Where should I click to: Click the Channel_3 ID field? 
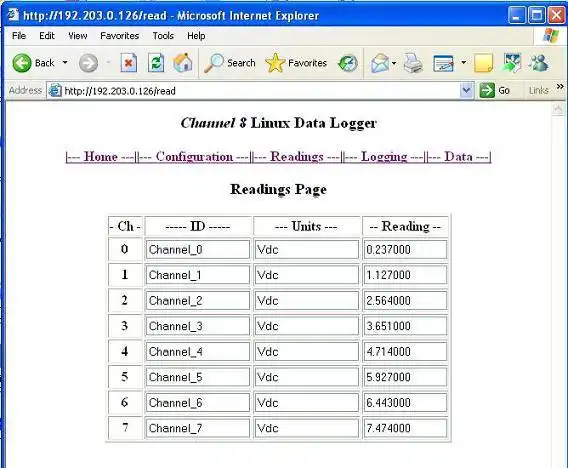197,326
